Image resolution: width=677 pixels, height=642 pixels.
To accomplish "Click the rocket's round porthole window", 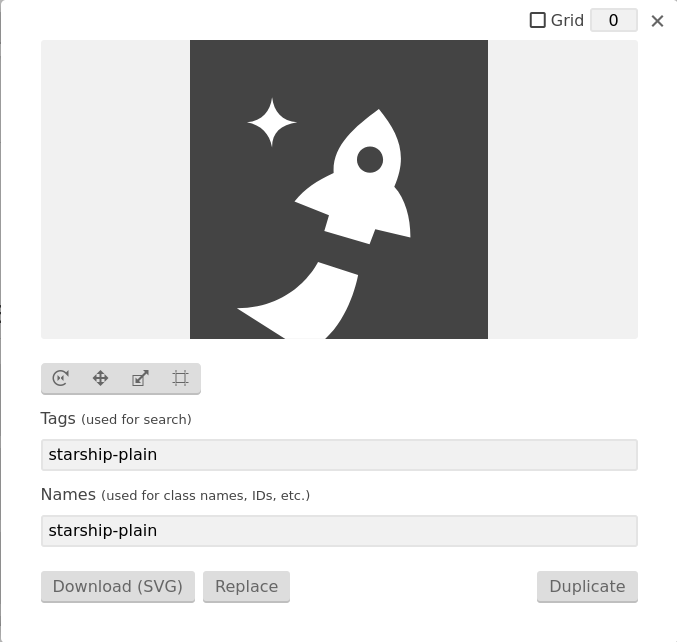I will click(370, 160).
